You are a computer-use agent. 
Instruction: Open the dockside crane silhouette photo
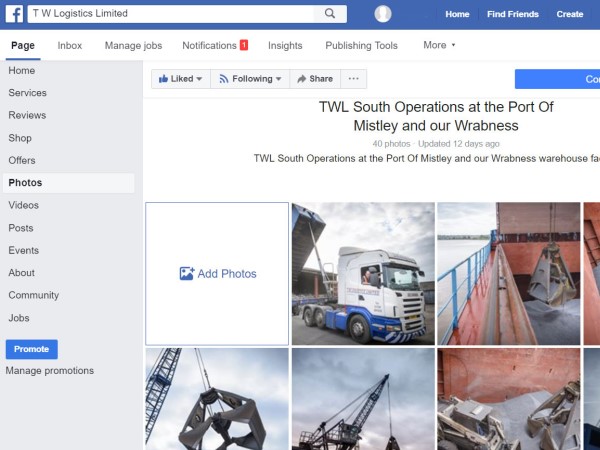[x=363, y=399]
